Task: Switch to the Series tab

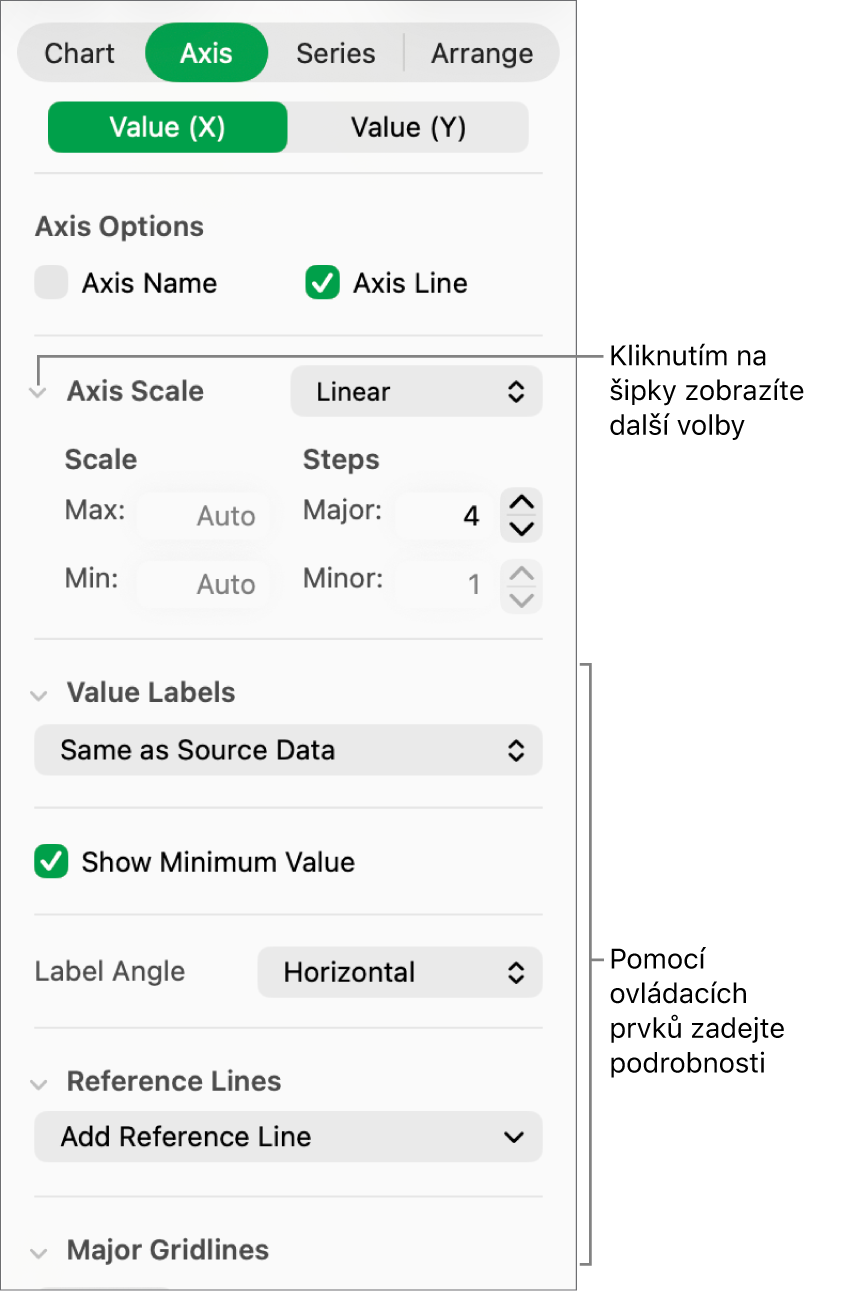Action: 336,54
